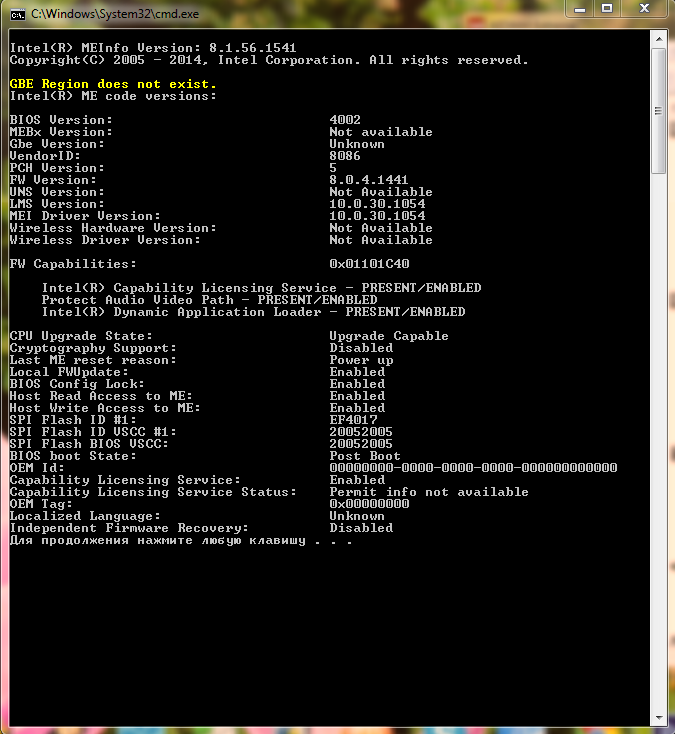675x734 pixels.
Task: Maximize the cmd.exe window
Action: pyautogui.click(x=607, y=9)
